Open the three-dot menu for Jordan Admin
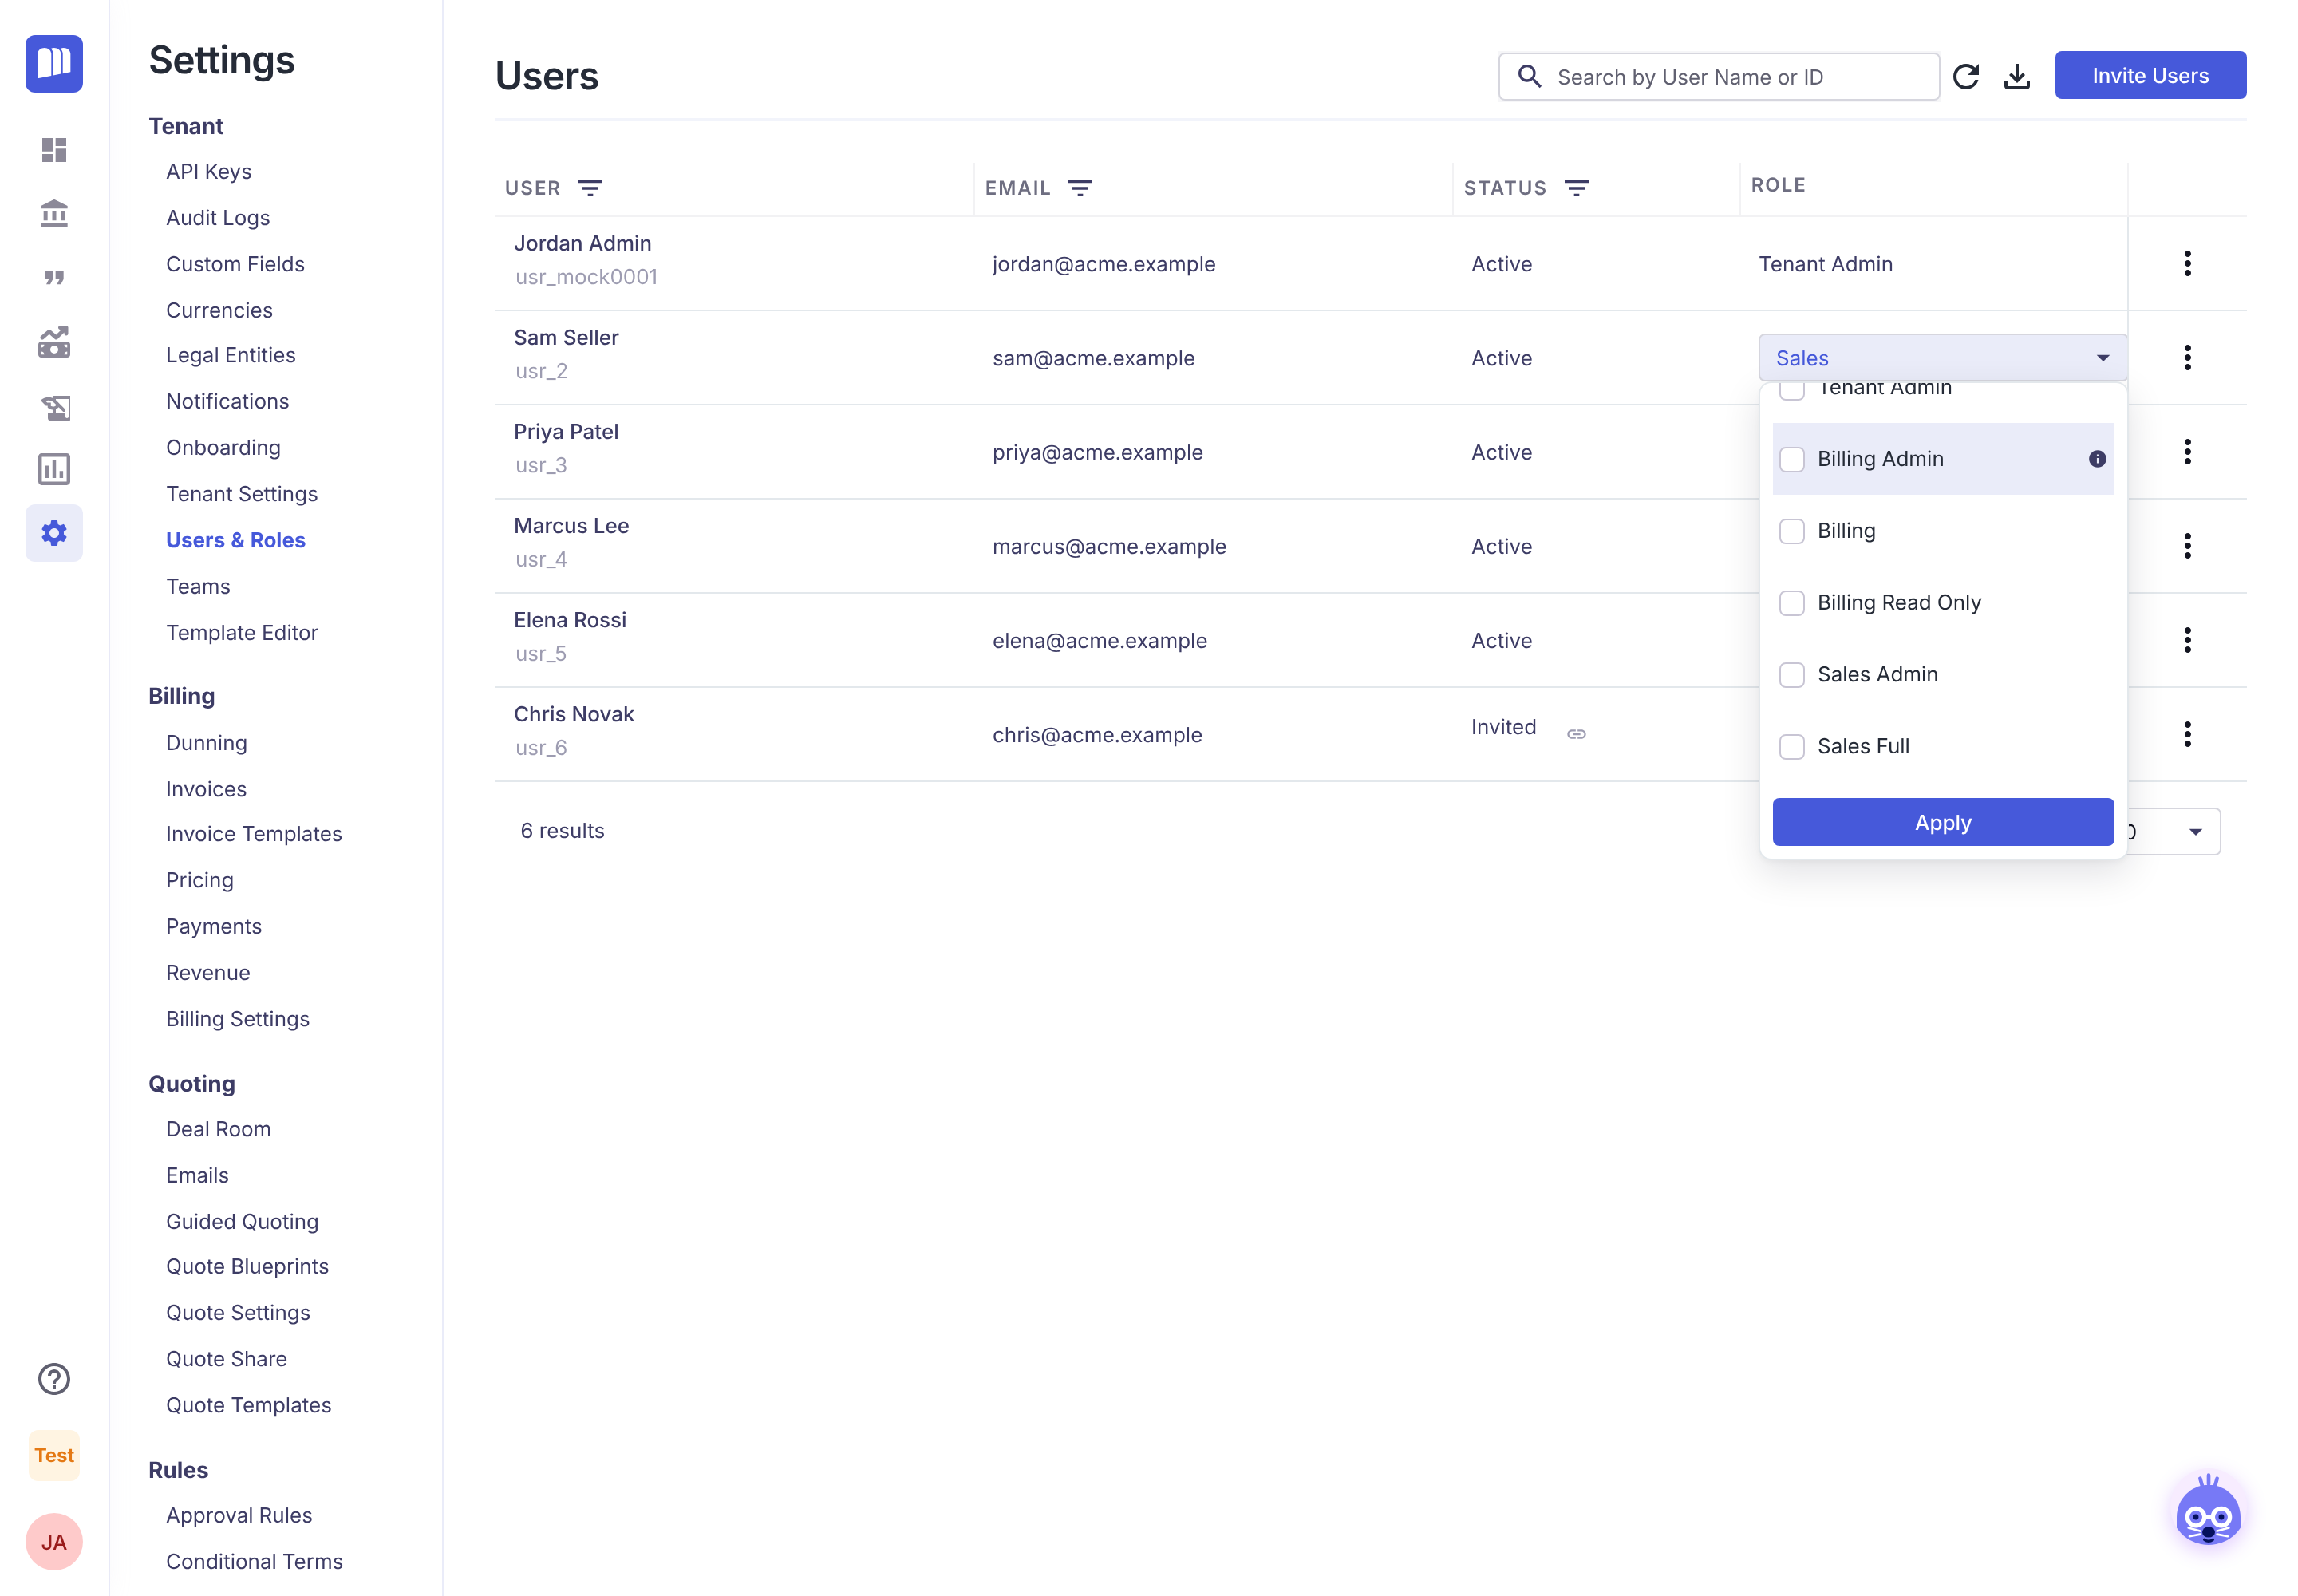Screen dimensions: 2298x1596 [x=2187, y=263]
